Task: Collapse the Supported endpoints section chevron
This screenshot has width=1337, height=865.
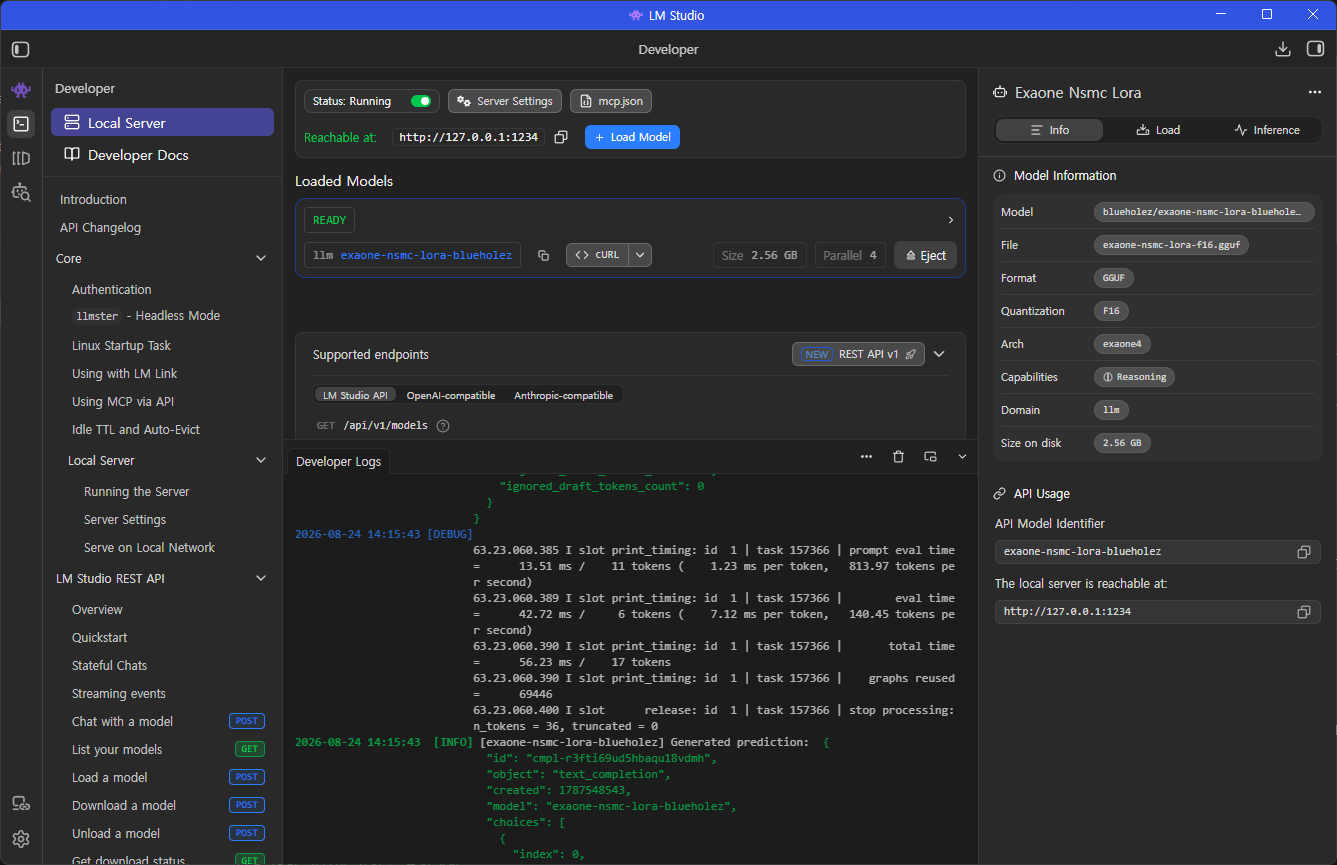Action: point(939,354)
